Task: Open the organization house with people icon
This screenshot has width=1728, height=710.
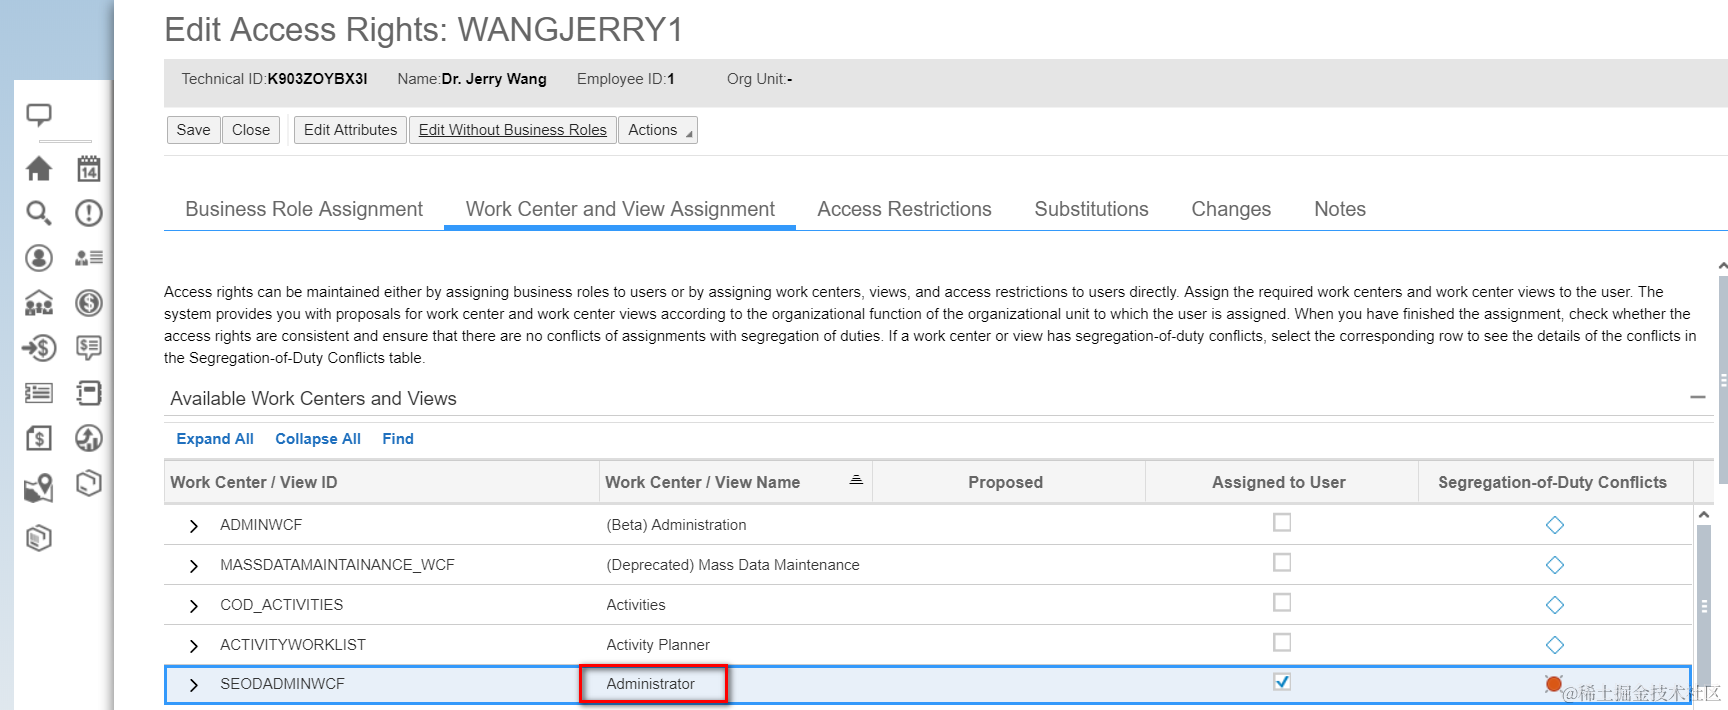Action: pos(39,303)
